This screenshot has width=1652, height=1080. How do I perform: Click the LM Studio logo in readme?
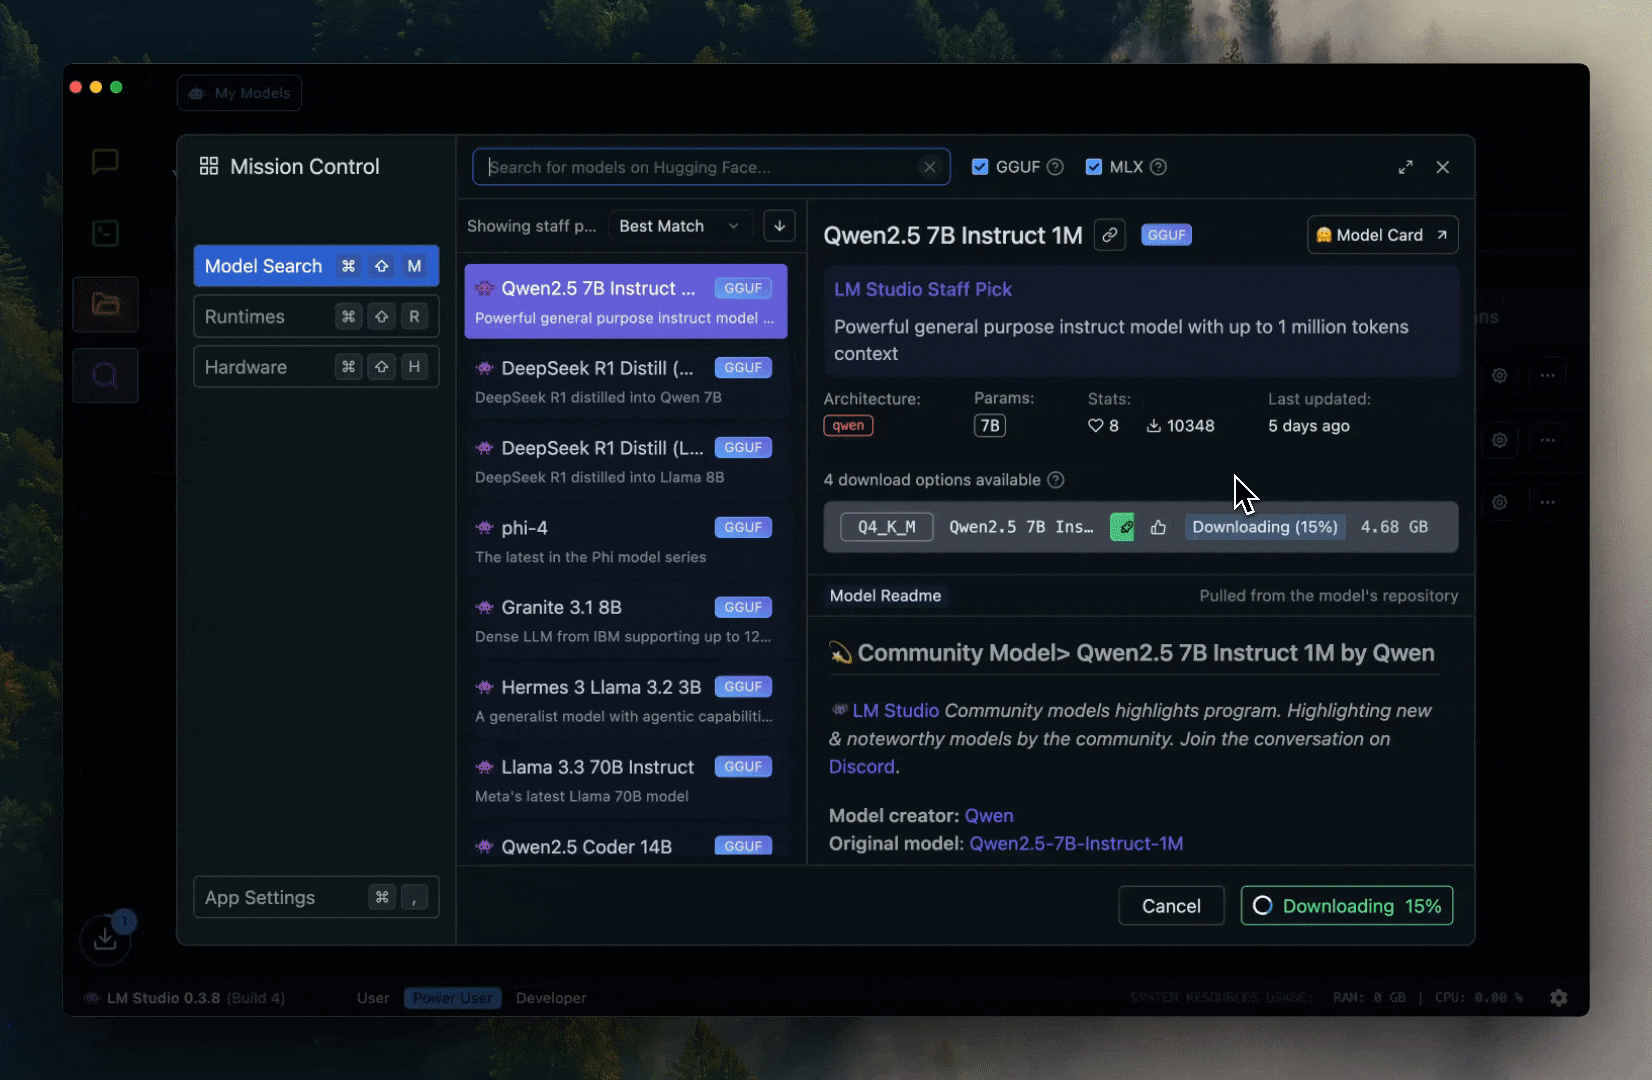point(839,710)
